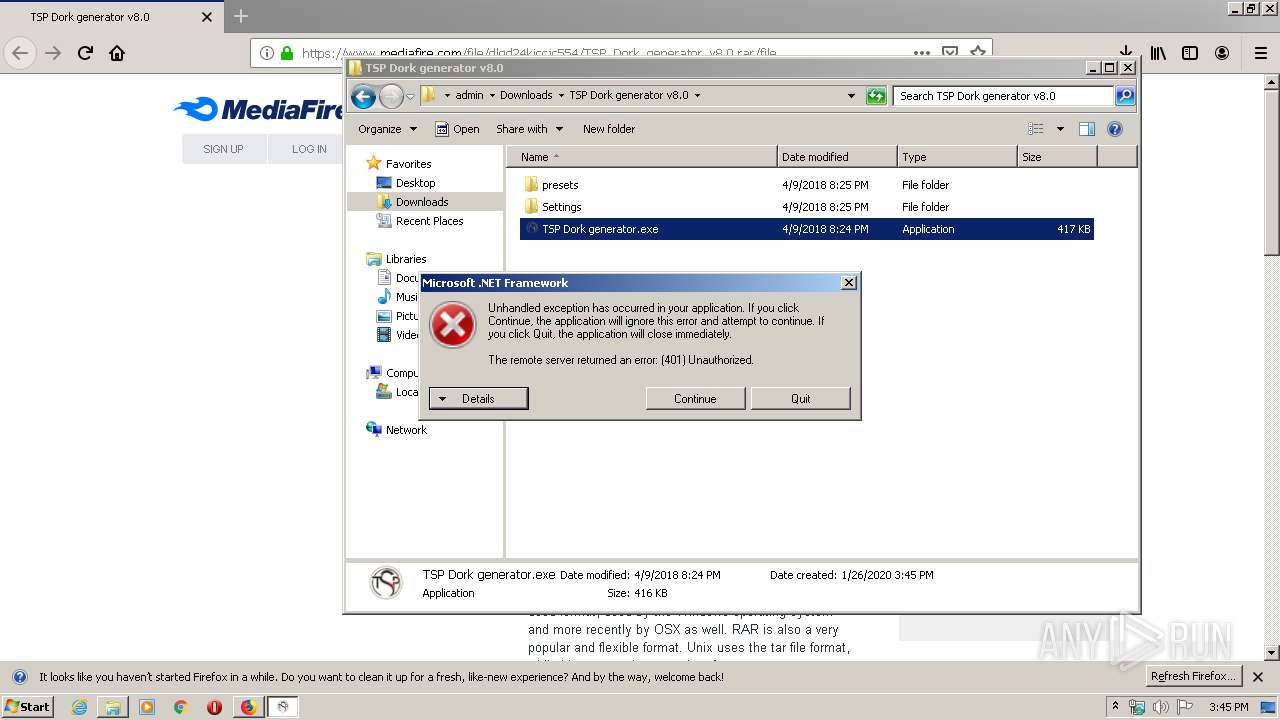Toggle the preview pane icon

1087,129
